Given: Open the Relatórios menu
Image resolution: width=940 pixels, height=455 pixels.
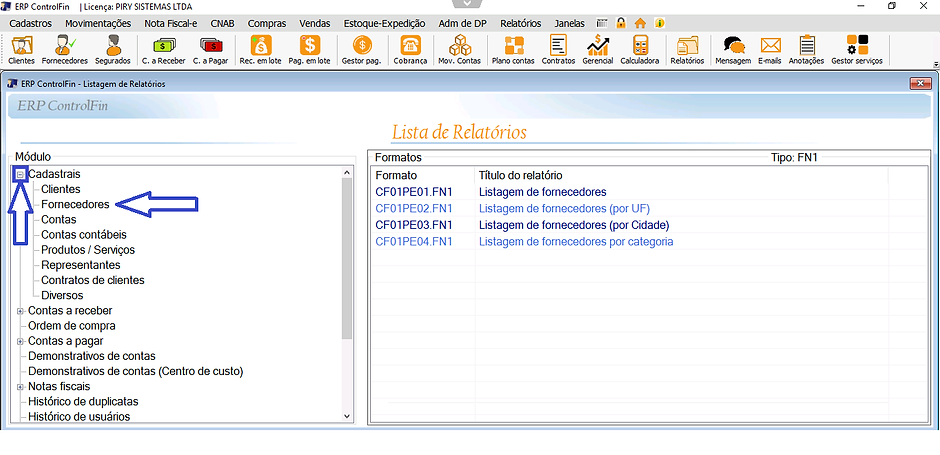Looking at the screenshot, I should pos(520,23).
